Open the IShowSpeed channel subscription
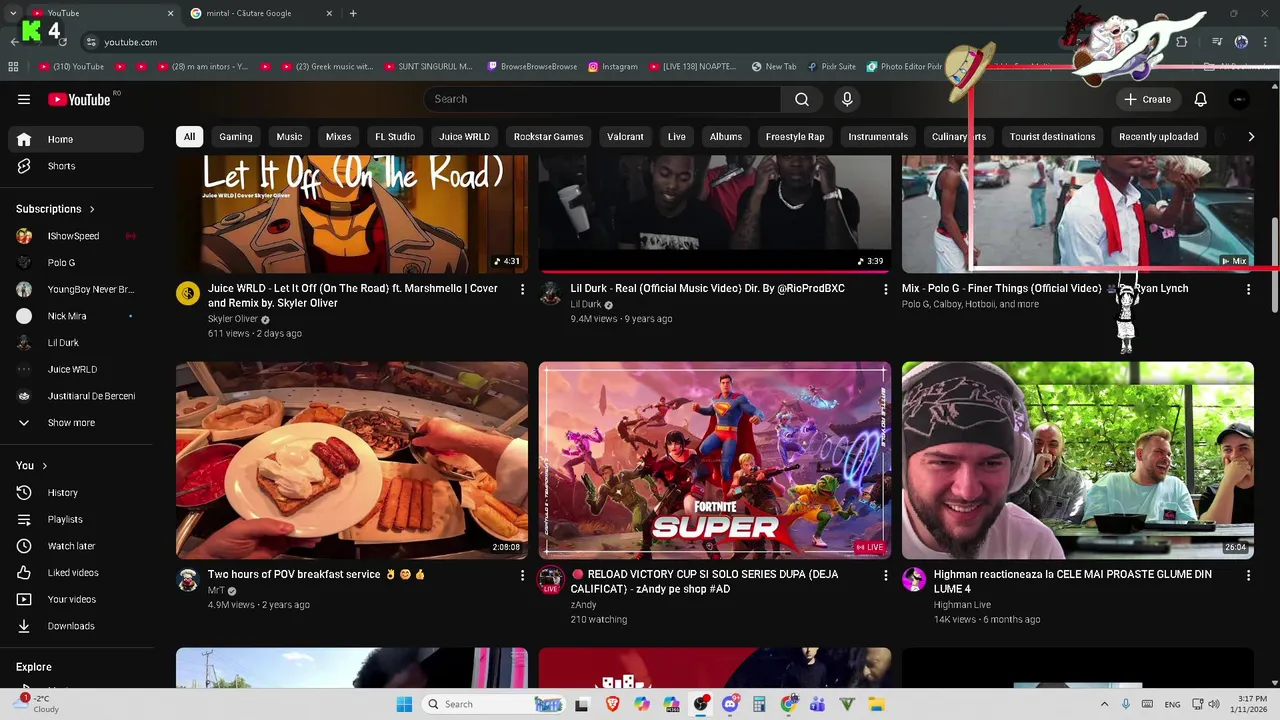The width and height of the screenshot is (1280, 720). tap(76, 236)
